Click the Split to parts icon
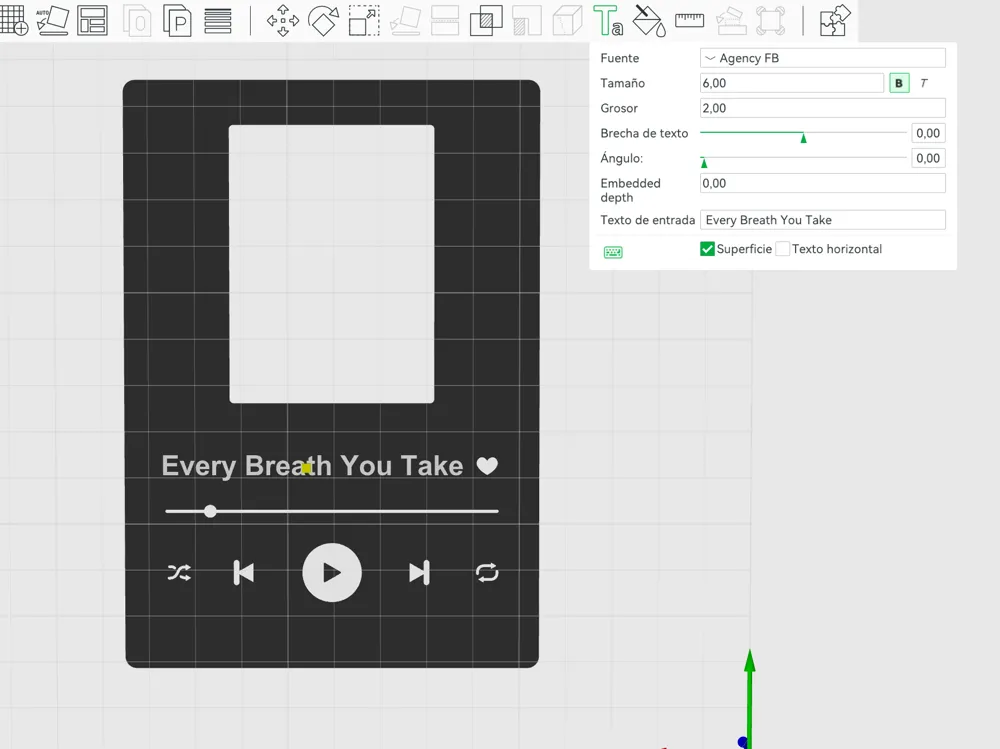Screen dimensions: 1000x749 tap(177, 20)
